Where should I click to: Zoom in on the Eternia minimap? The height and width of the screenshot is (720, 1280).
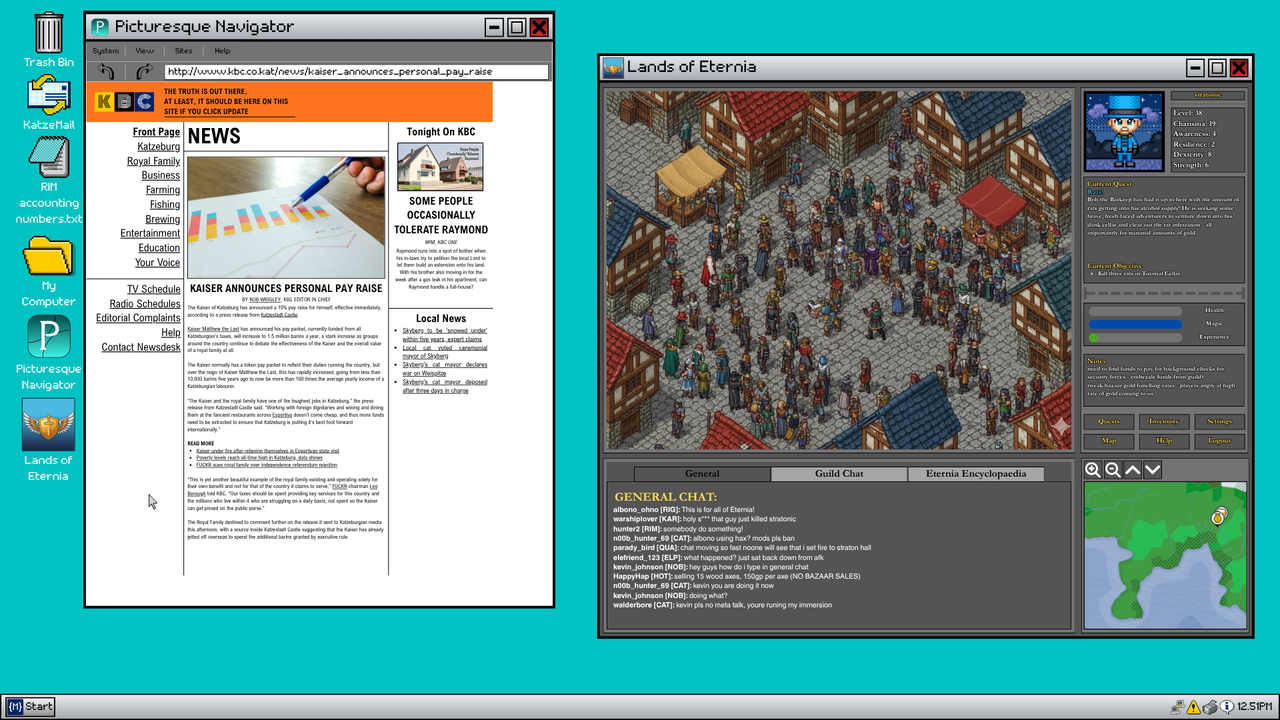[x=1093, y=470]
